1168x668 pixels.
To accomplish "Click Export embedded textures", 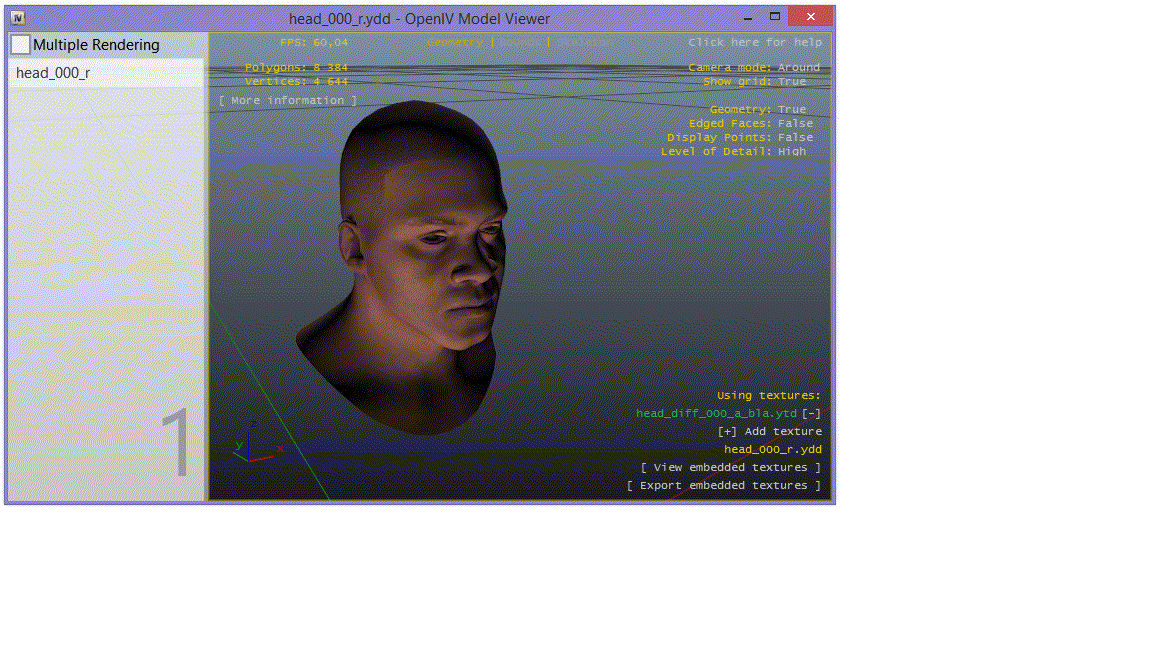I will point(723,486).
